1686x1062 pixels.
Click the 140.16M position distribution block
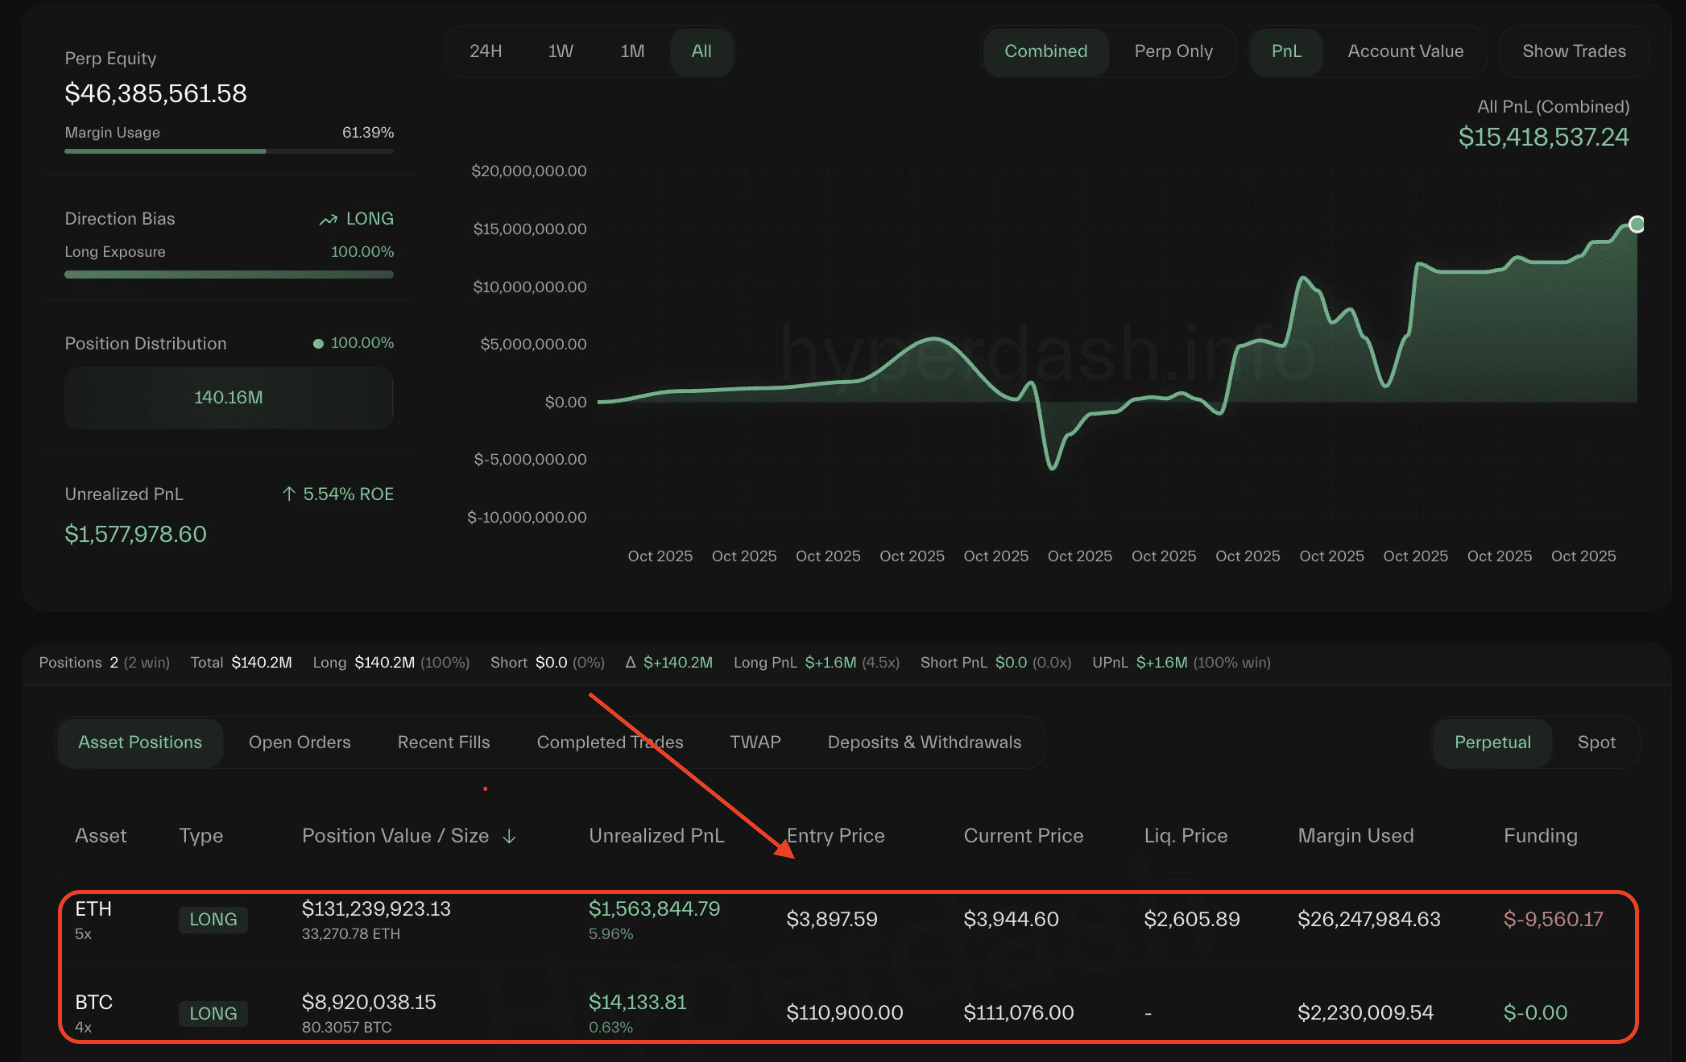pyautogui.click(x=229, y=398)
